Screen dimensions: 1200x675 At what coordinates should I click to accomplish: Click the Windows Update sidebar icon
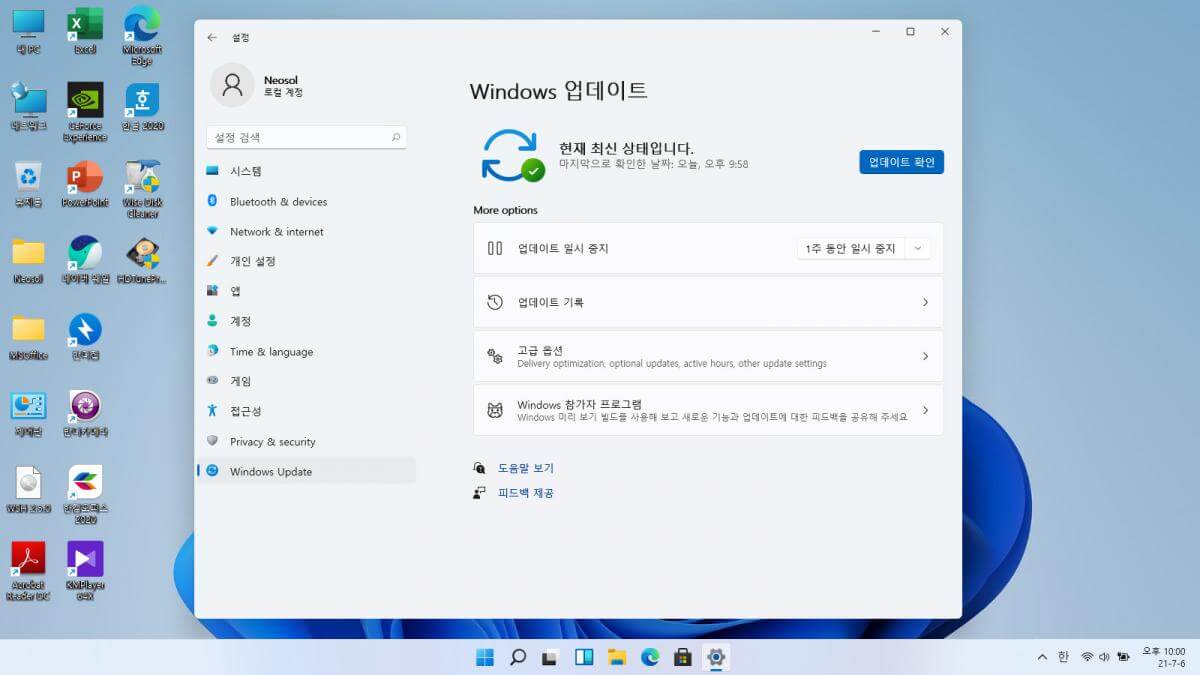point(212,471)
